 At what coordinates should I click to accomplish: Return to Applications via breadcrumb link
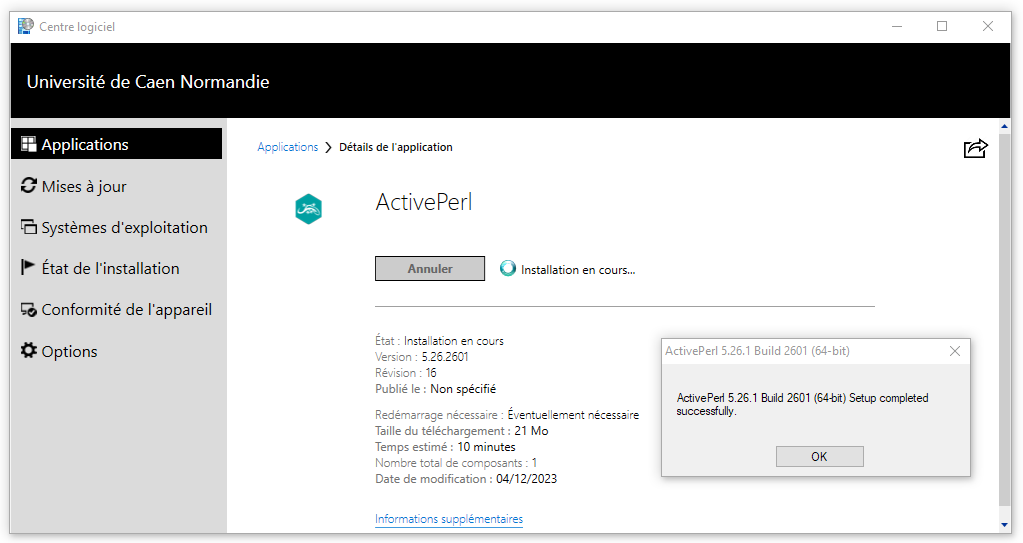(x=287, y=147)
